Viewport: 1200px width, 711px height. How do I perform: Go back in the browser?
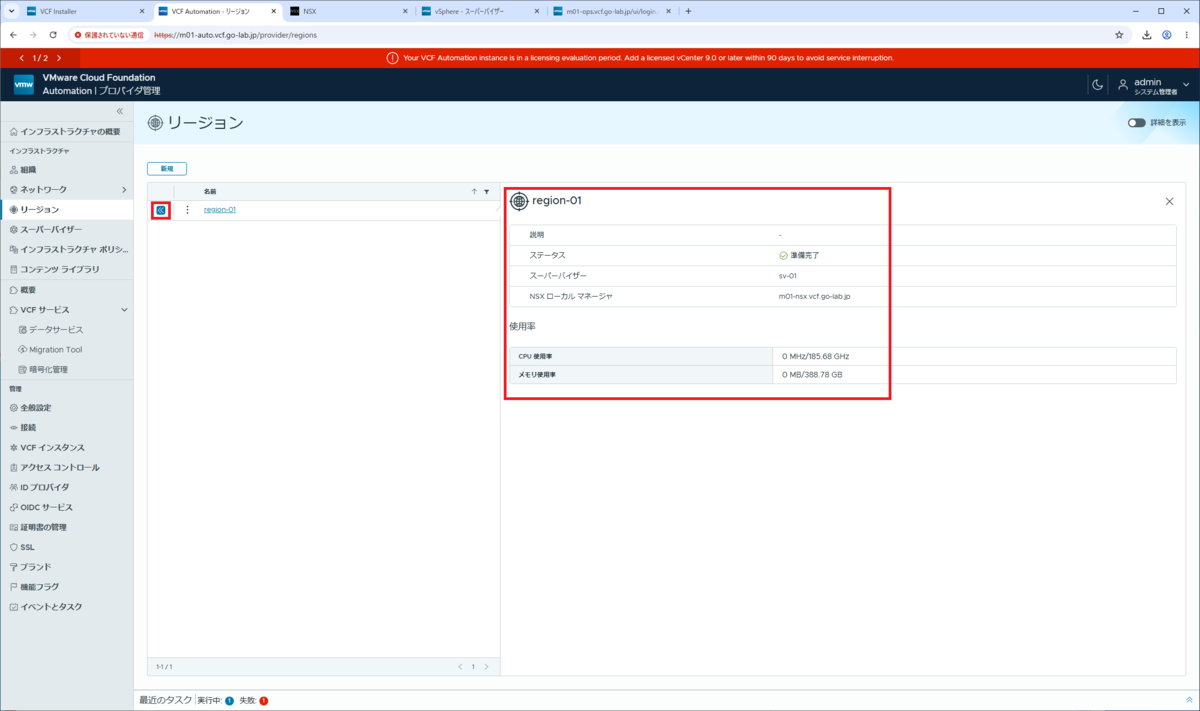[12, 34]
